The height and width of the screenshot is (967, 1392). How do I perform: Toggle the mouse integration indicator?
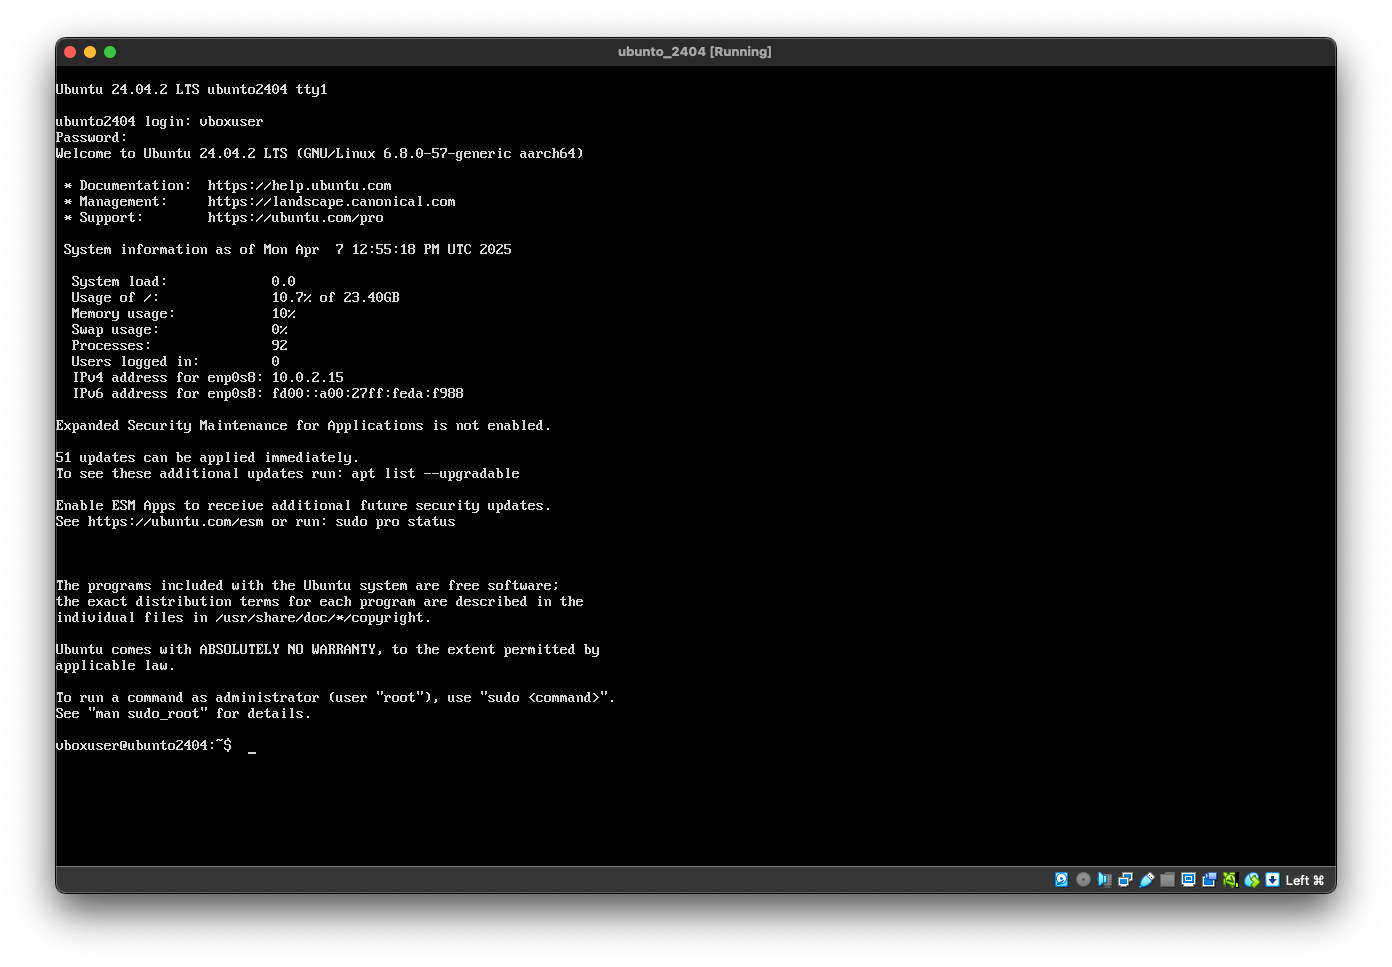click(x=1251, y=880)
